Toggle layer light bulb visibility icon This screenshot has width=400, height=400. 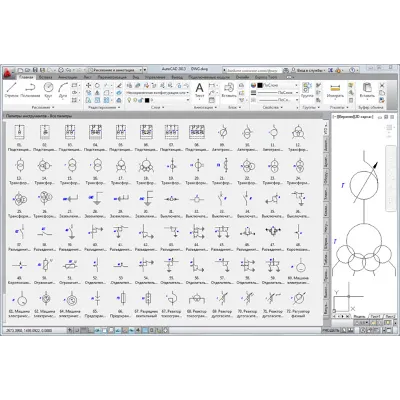[x=130, y=100]
